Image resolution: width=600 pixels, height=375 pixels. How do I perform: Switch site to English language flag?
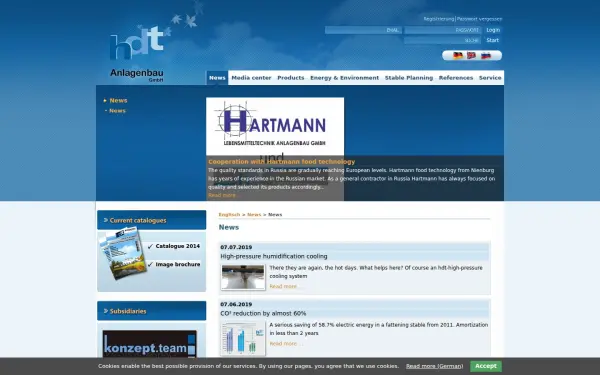click(471, 55)
